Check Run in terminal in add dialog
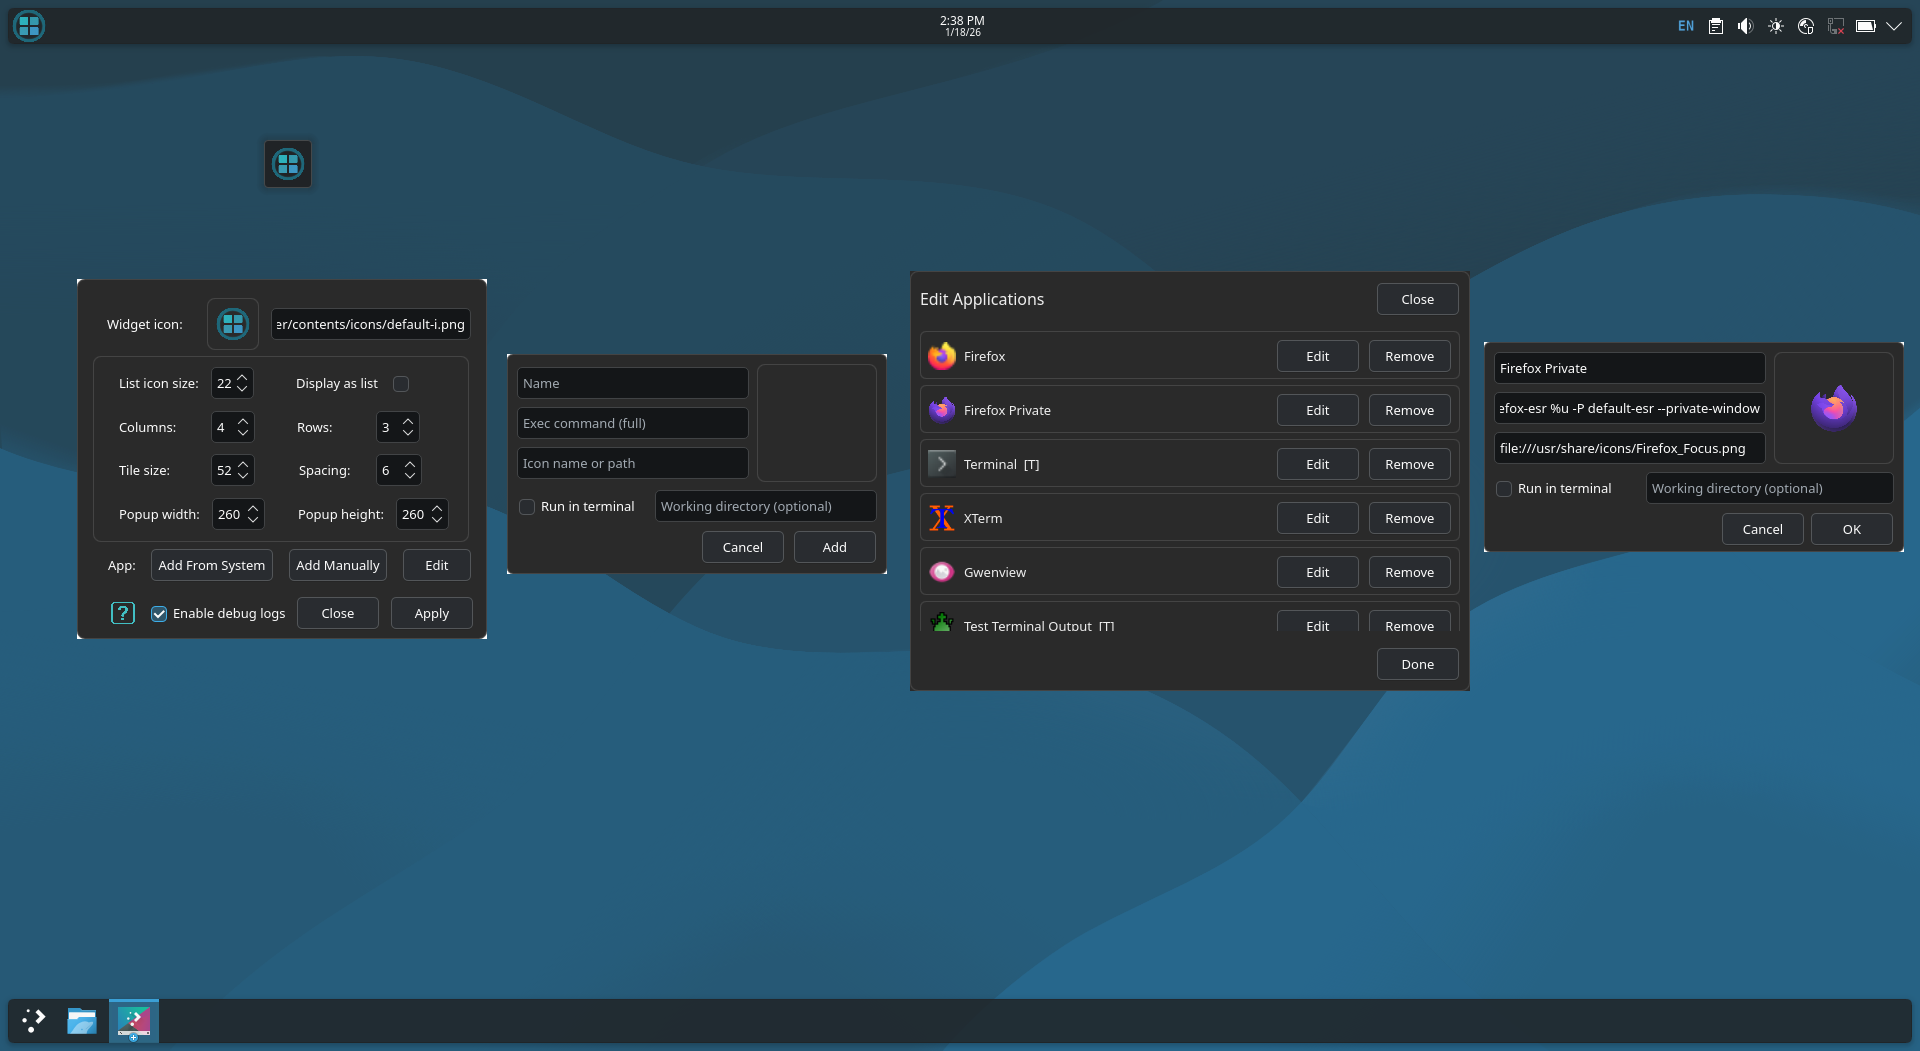 pos(527,507)
